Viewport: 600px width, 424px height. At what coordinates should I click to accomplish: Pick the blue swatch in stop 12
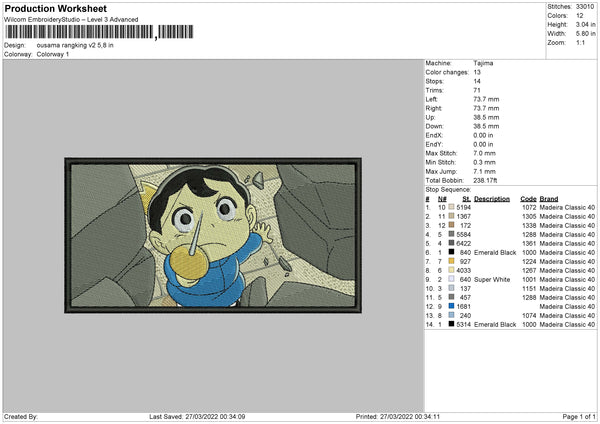(x=452, y=306)
